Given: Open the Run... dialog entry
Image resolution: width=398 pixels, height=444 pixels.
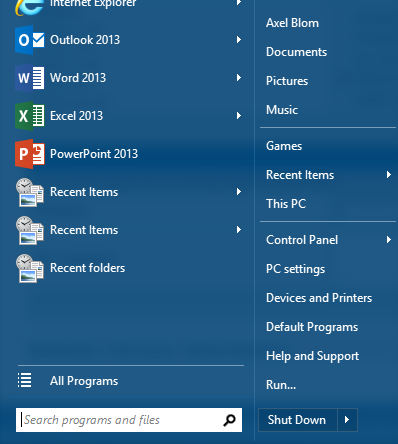Looking at the screenshot, I should 281,385.
